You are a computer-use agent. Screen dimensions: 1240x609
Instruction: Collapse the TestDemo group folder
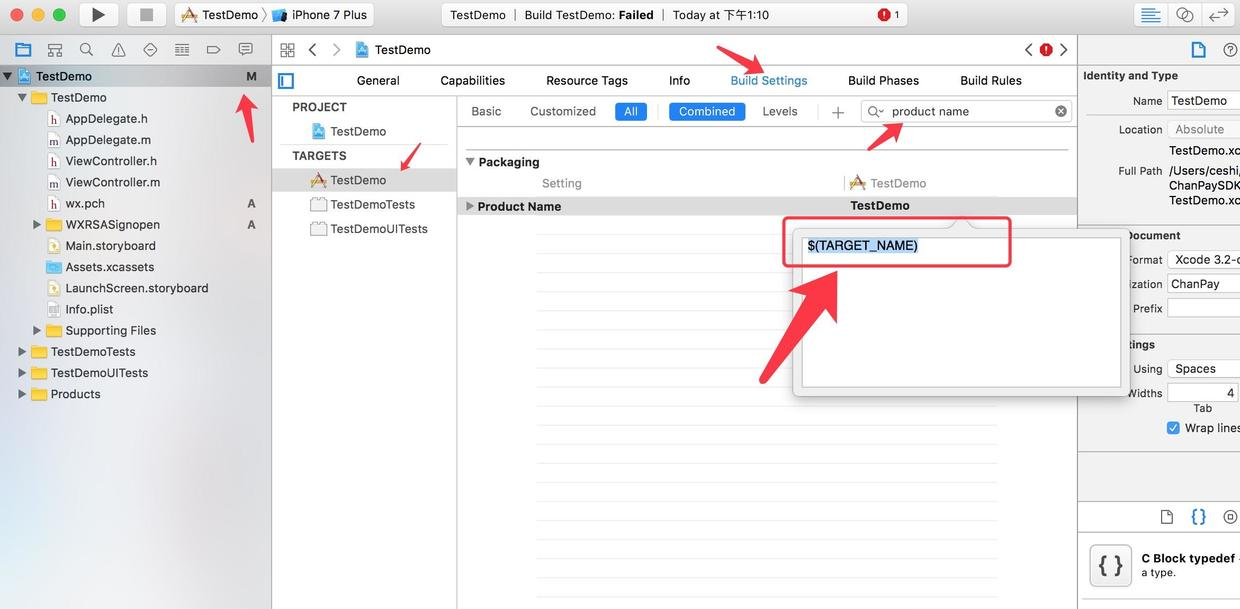point(22,98)
